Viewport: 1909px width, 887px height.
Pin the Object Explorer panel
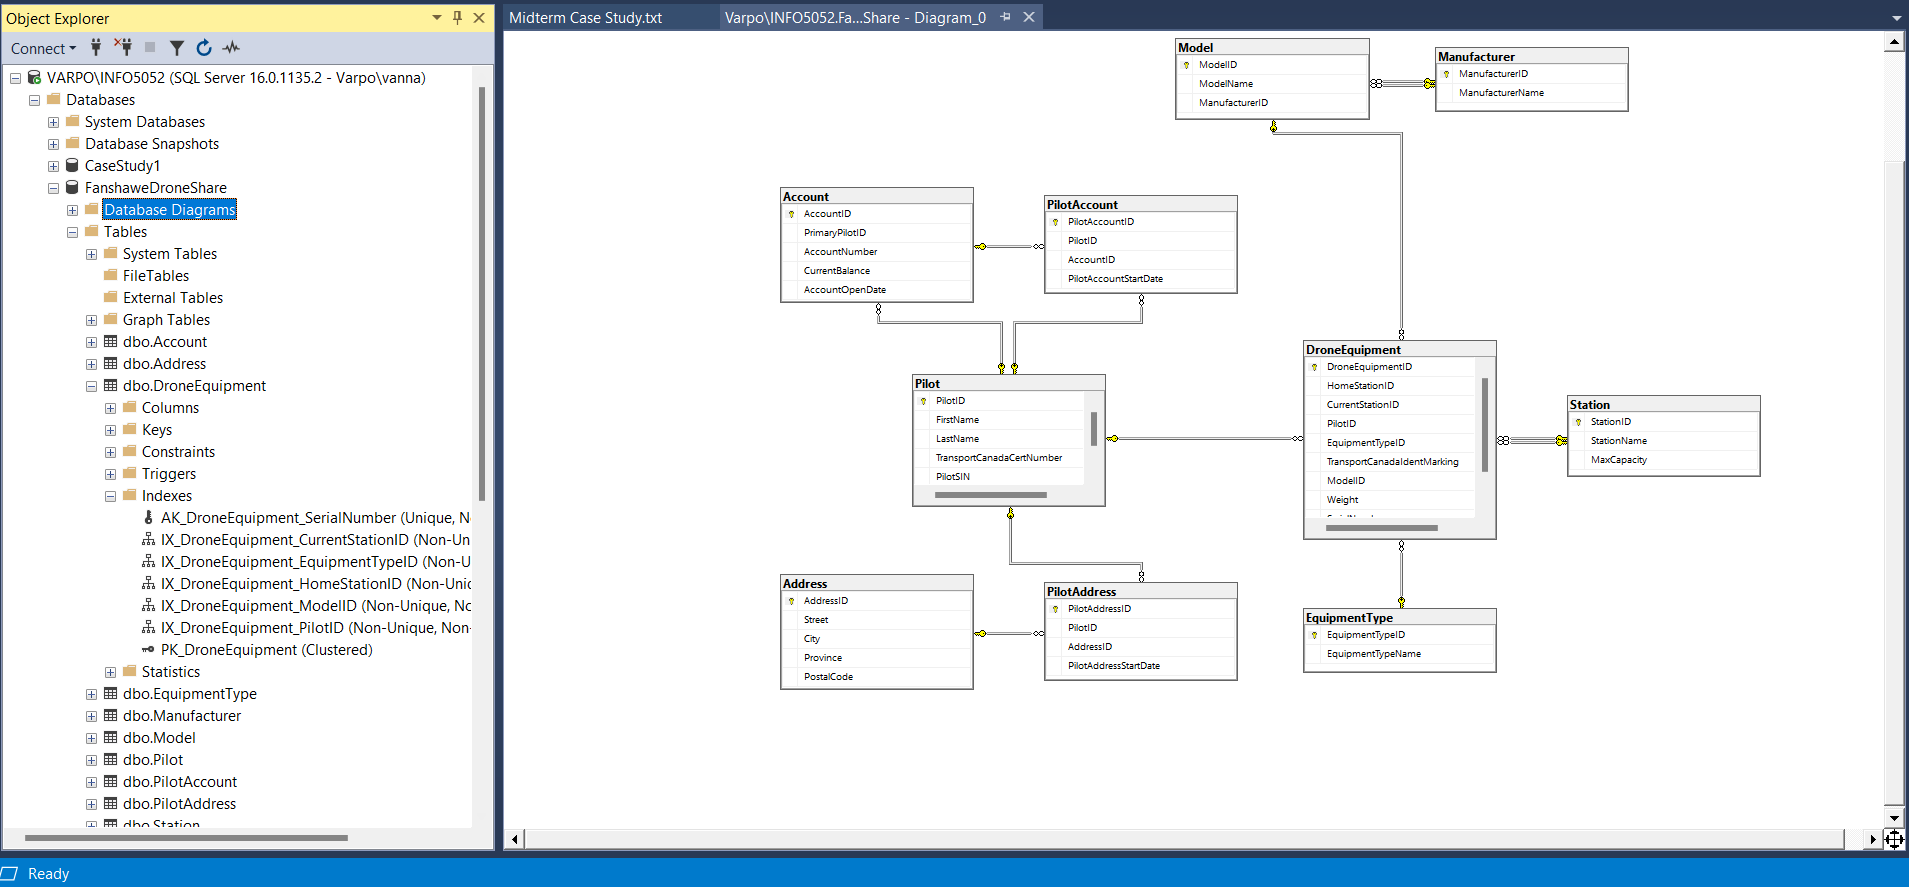point(457,18)
